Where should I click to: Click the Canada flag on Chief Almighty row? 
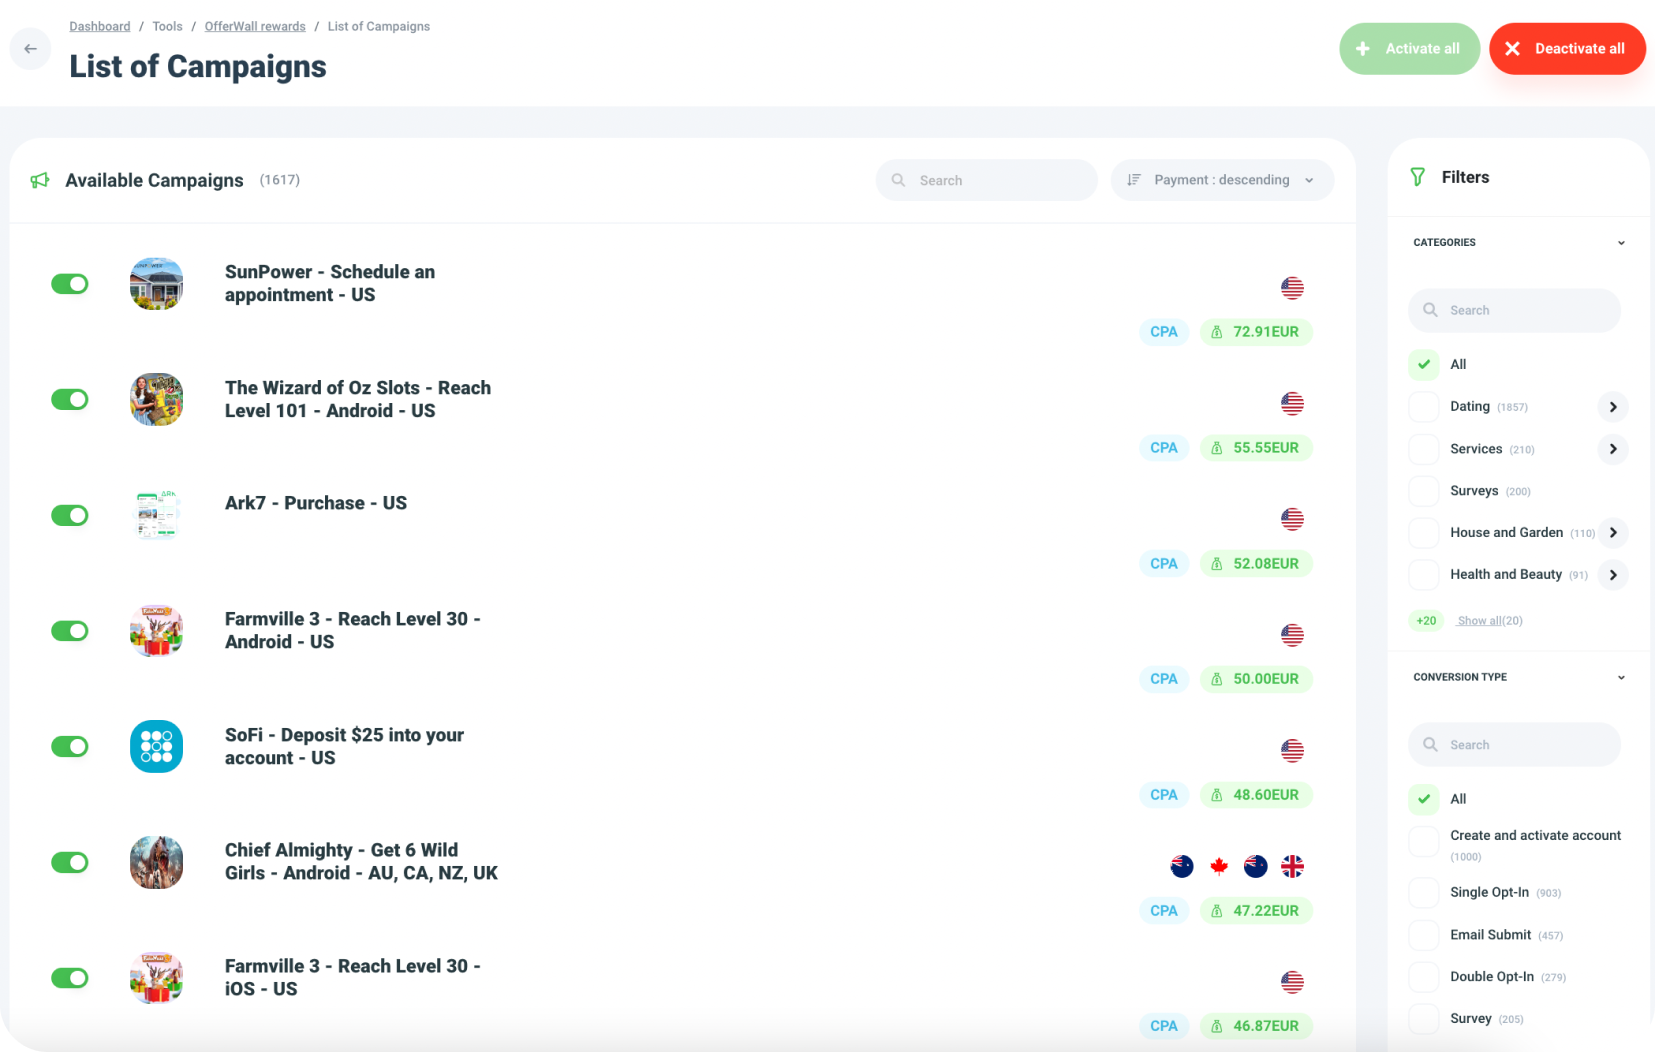[x=1219, y=866]
